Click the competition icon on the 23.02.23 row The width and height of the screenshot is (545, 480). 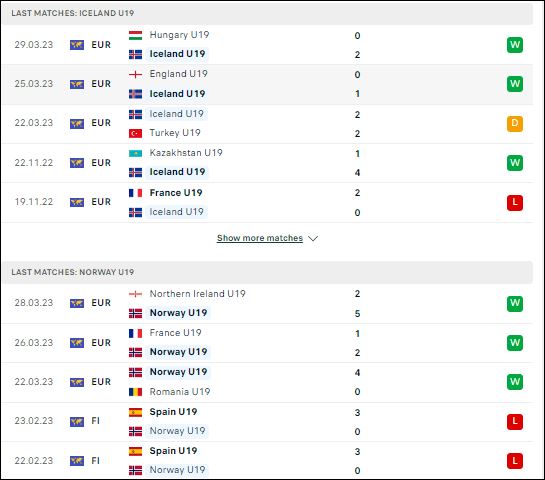(77, 421)
